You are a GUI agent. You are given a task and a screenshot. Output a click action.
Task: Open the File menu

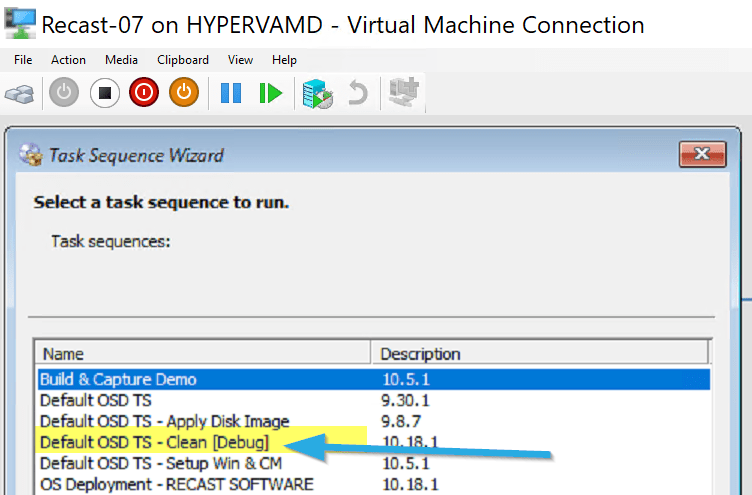[23, 60]
